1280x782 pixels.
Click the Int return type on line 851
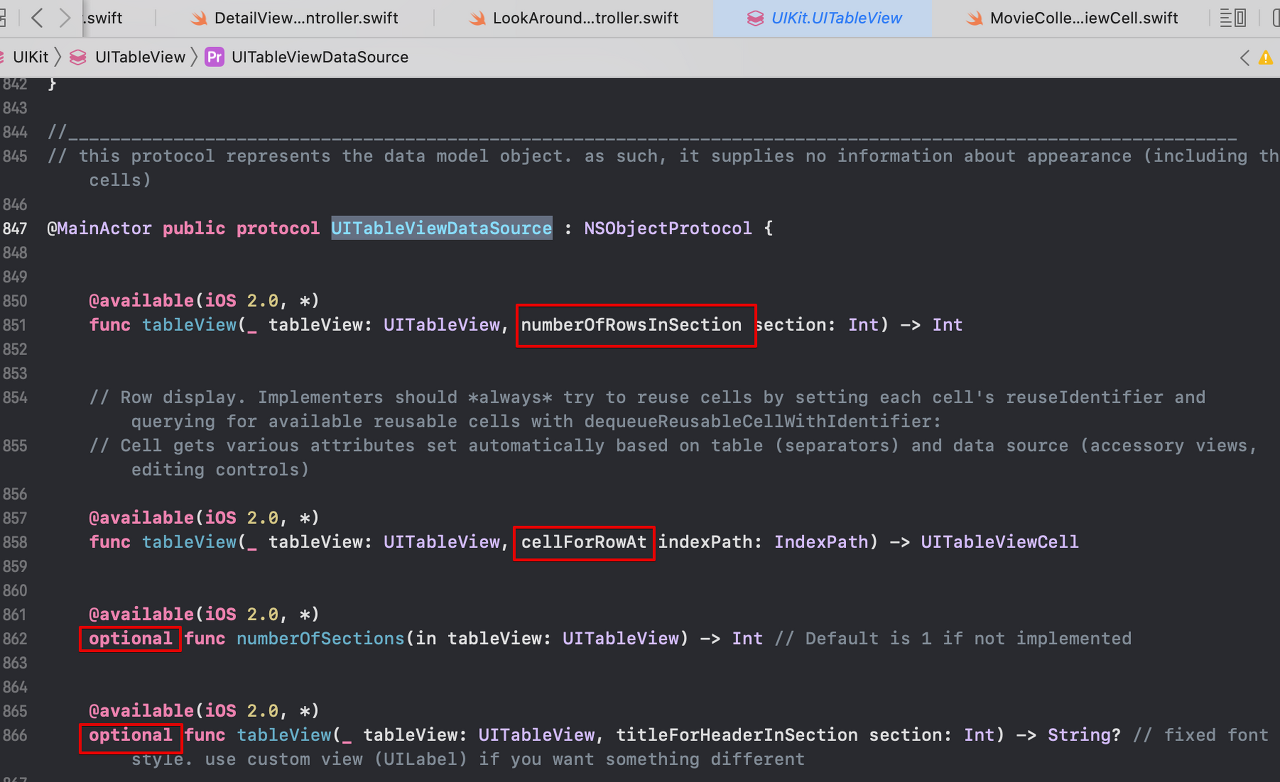(x=947, y=325)
